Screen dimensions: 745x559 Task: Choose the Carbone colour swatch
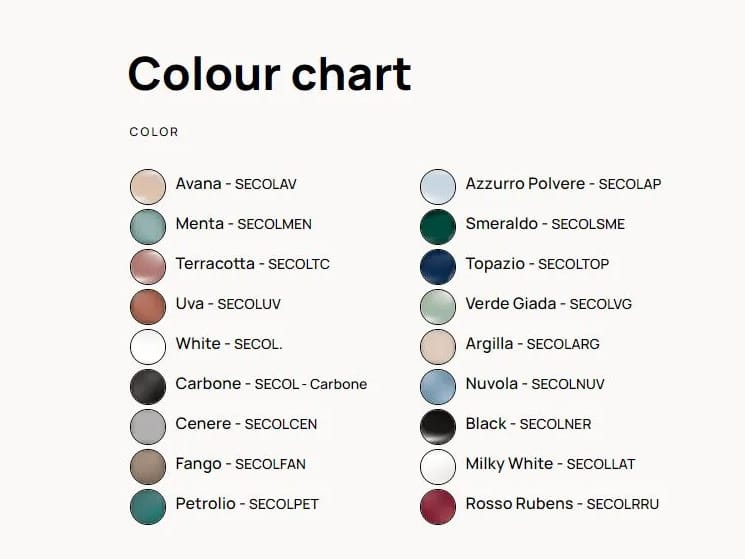coord(147,387)
